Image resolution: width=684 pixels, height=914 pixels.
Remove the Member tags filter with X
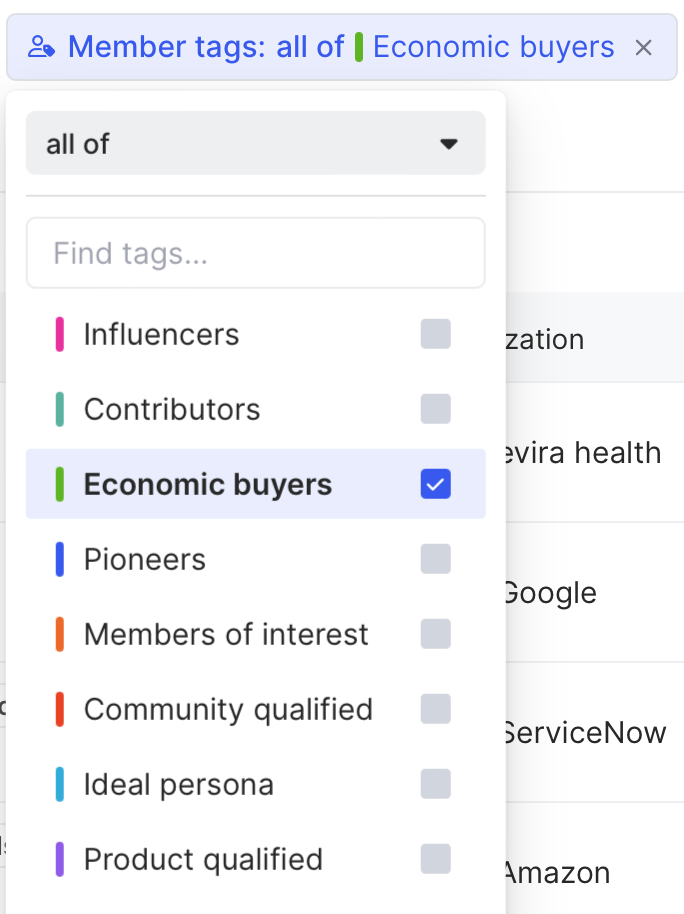pyautogui.click(x=644, y=47)
